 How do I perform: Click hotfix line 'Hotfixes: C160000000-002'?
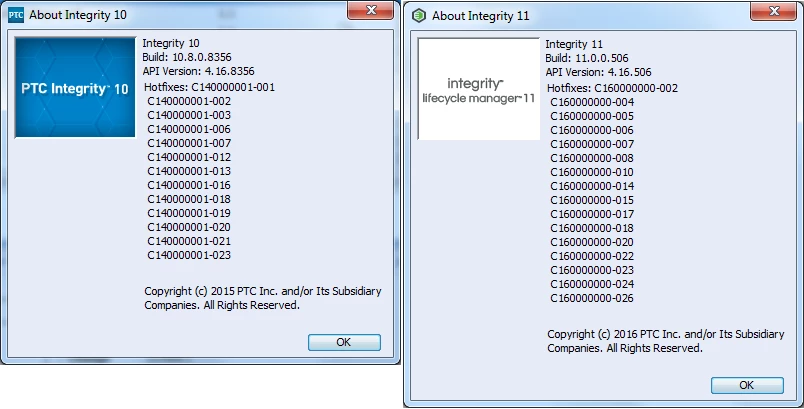612,88
